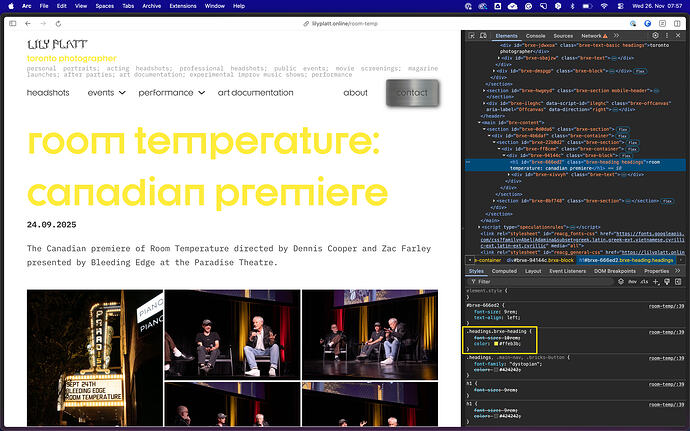Viewport: 690px width, 431px height.
Task: Open the Properties sub-tab
Action: [657, 271]
